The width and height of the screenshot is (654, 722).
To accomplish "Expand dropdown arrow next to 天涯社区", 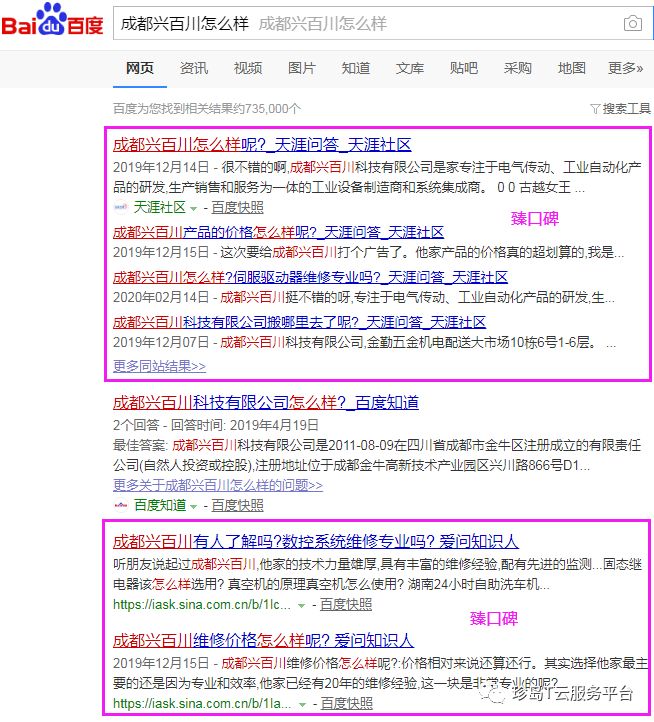I will [x=194, y=209].
